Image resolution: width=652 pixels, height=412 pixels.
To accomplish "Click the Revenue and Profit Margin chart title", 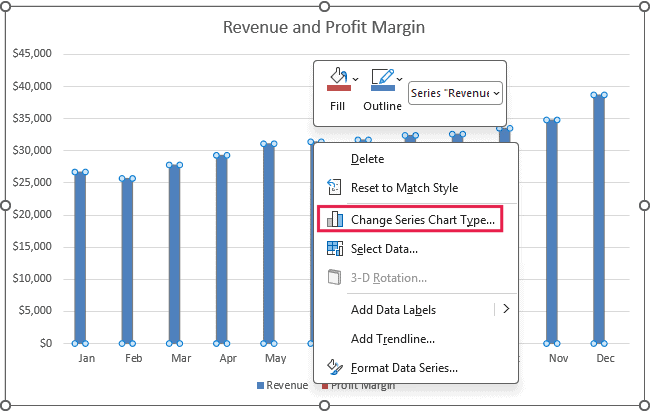I will [324, 27].
